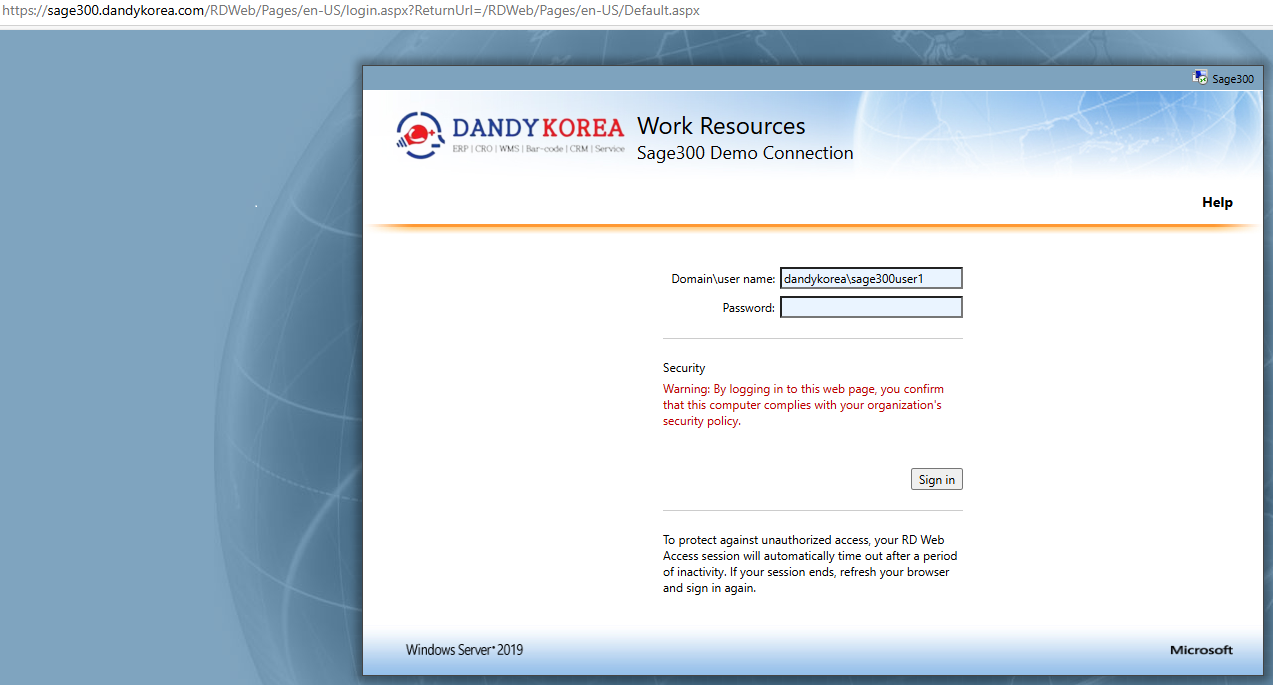Click the Windows Server 2019 footer text
The image size is (1273, 685).
point(464,650)
